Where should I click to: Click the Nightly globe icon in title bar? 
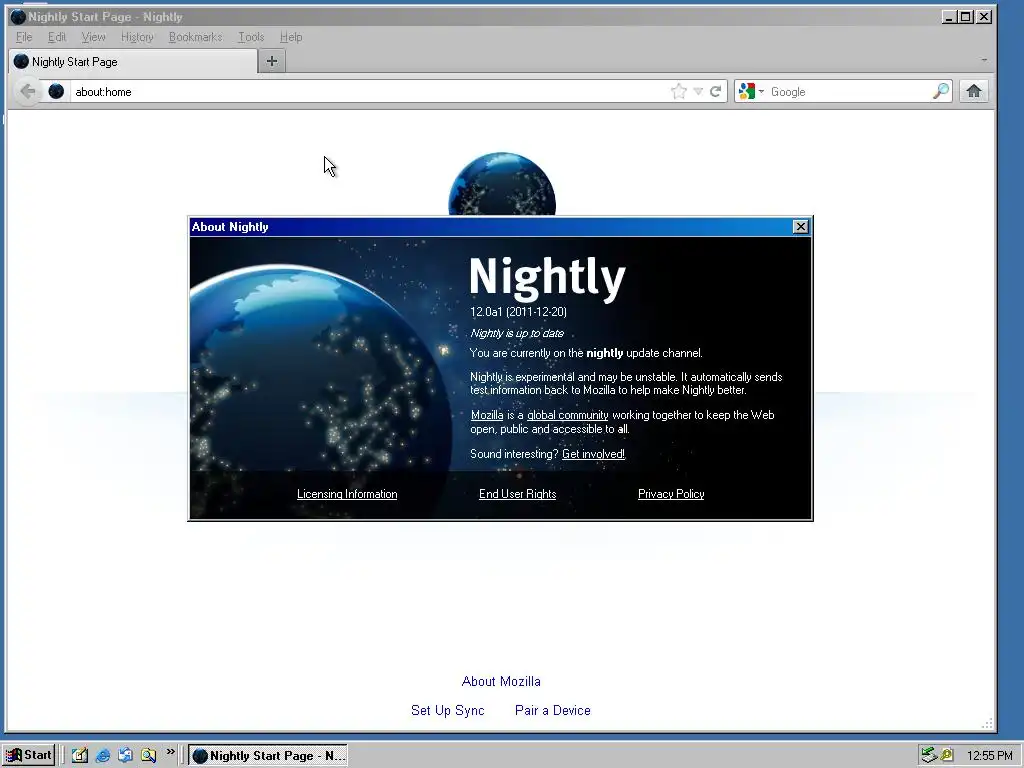point(18,17)
